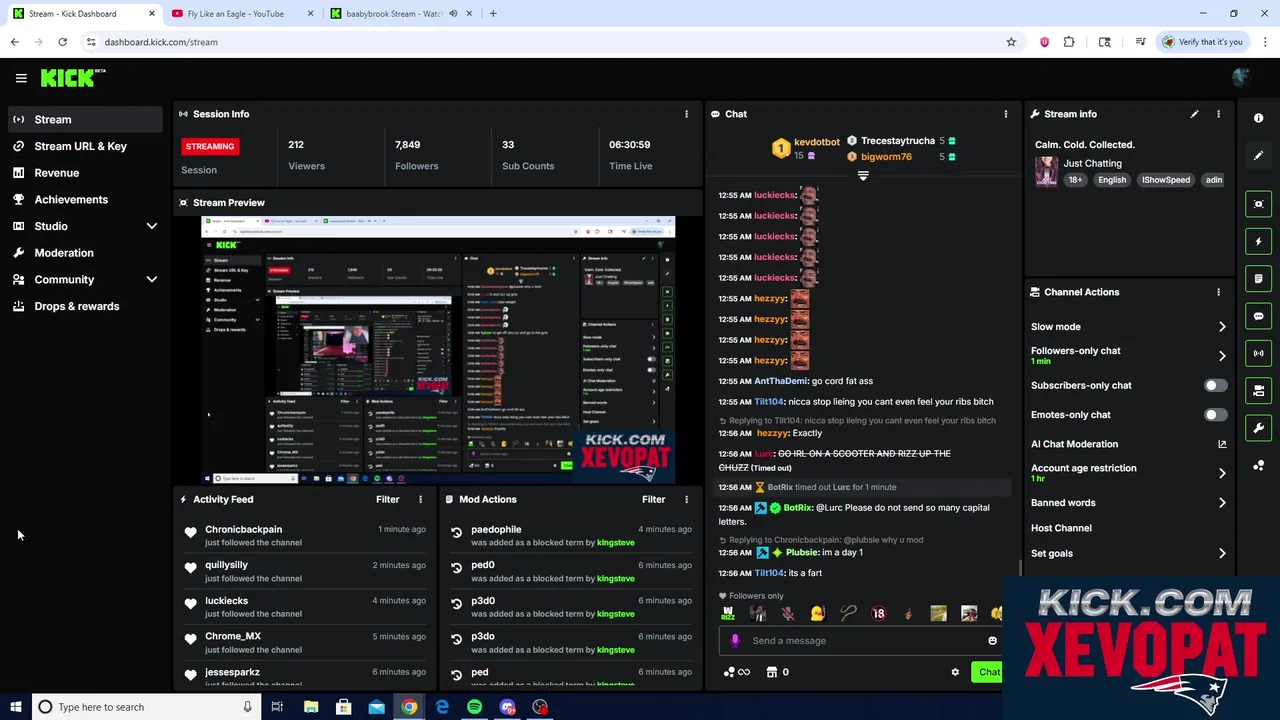Collapse the pinned gifters chevron in chat
The height and width of the screenshot is (720, 1280).
tap(863, 176)
